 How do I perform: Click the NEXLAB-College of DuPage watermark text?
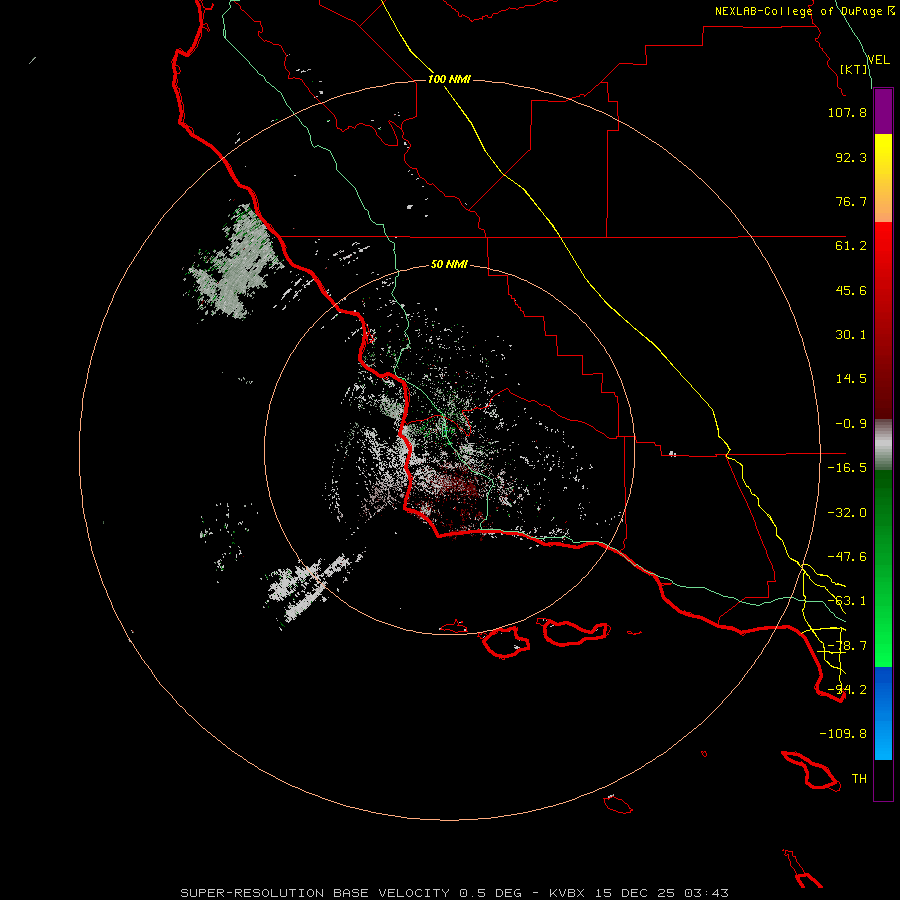804,11
